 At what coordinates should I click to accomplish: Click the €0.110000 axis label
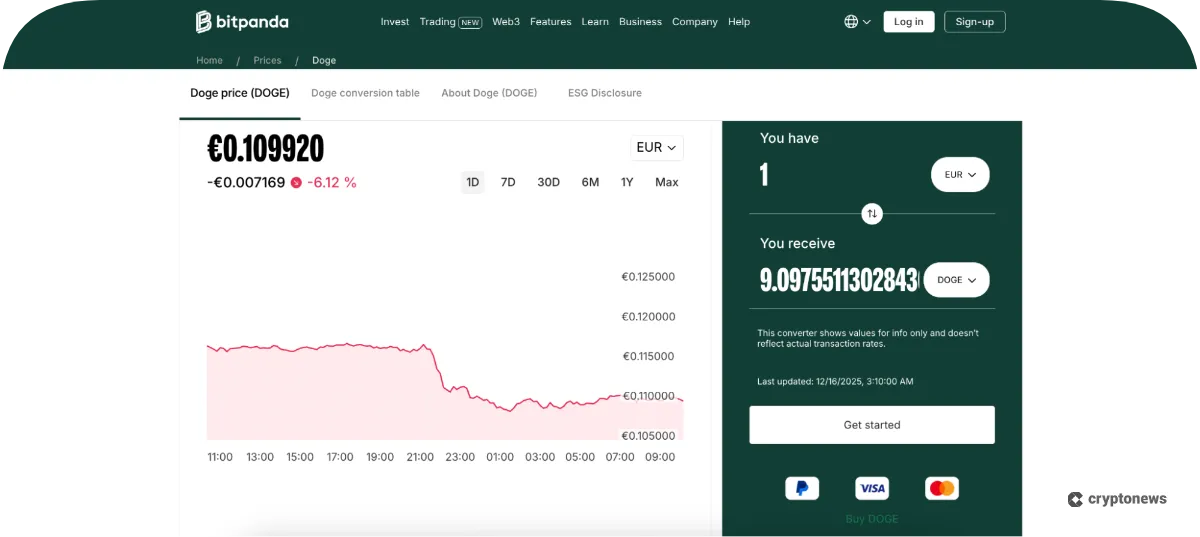click(x=648, y=396)
